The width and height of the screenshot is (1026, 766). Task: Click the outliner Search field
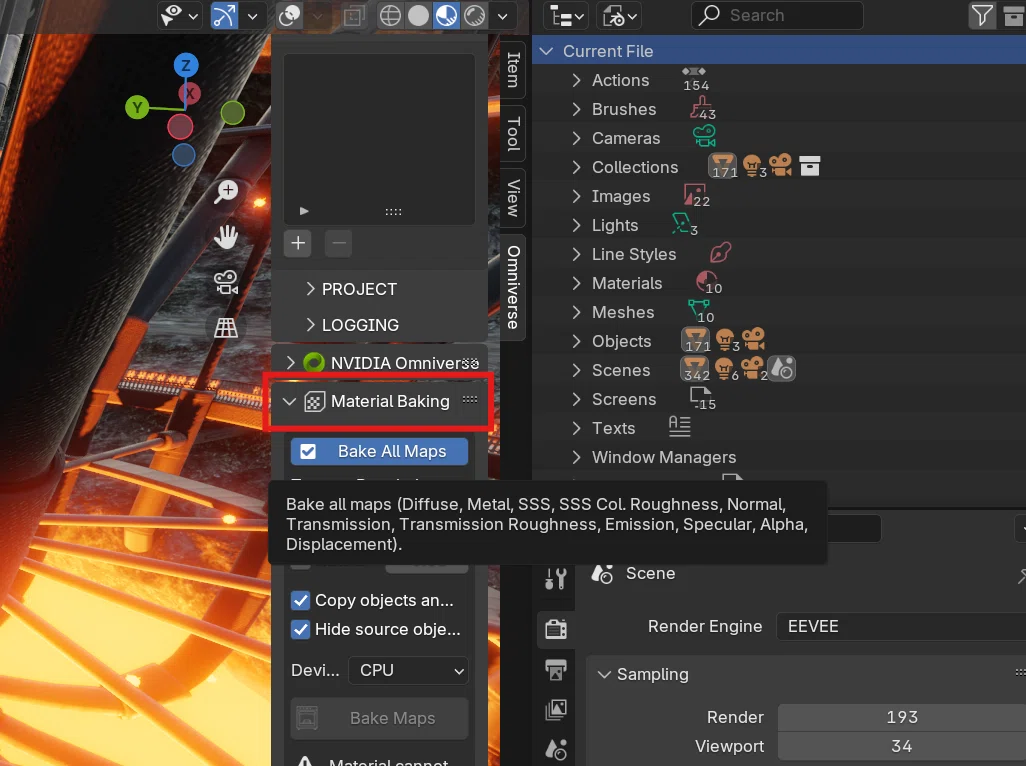pos(777,16)
